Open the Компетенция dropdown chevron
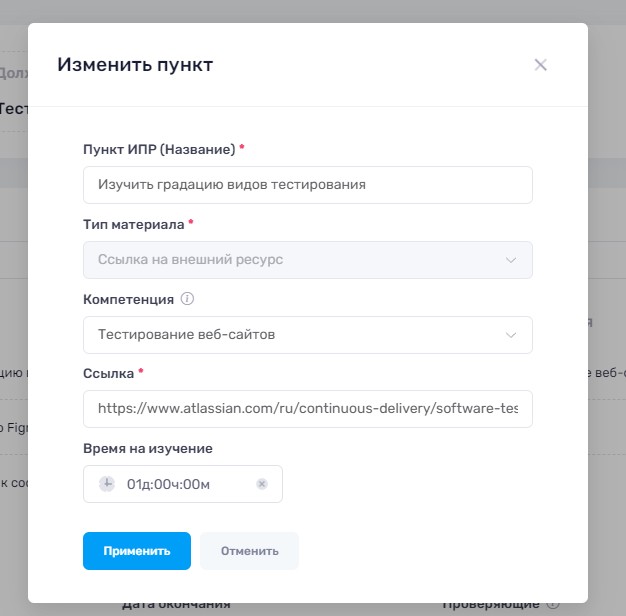The width and height of the screenshot is (626, 616). 511,335
